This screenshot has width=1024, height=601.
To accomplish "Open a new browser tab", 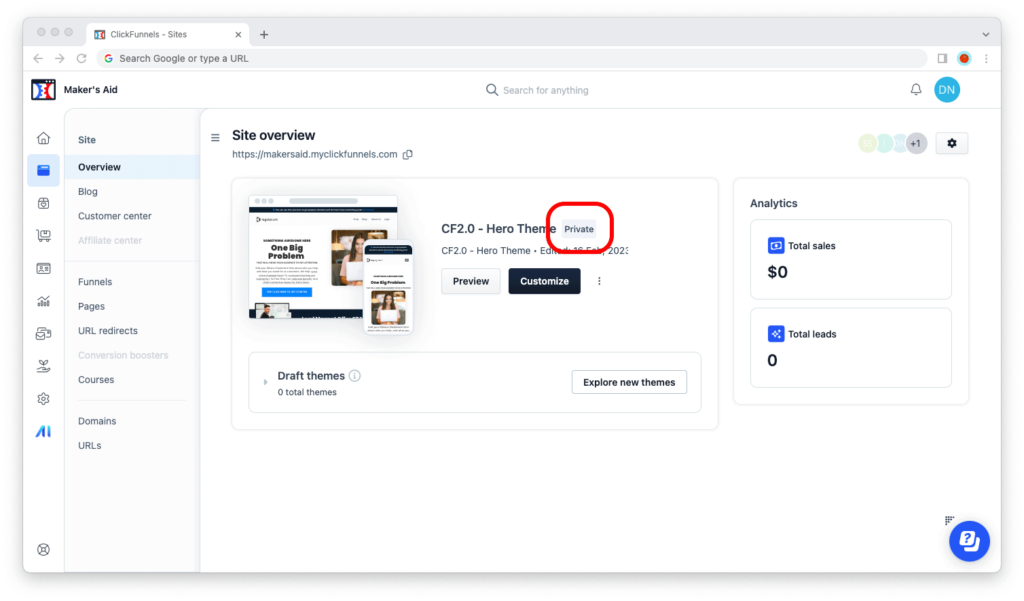I will (x=264, y=35).
